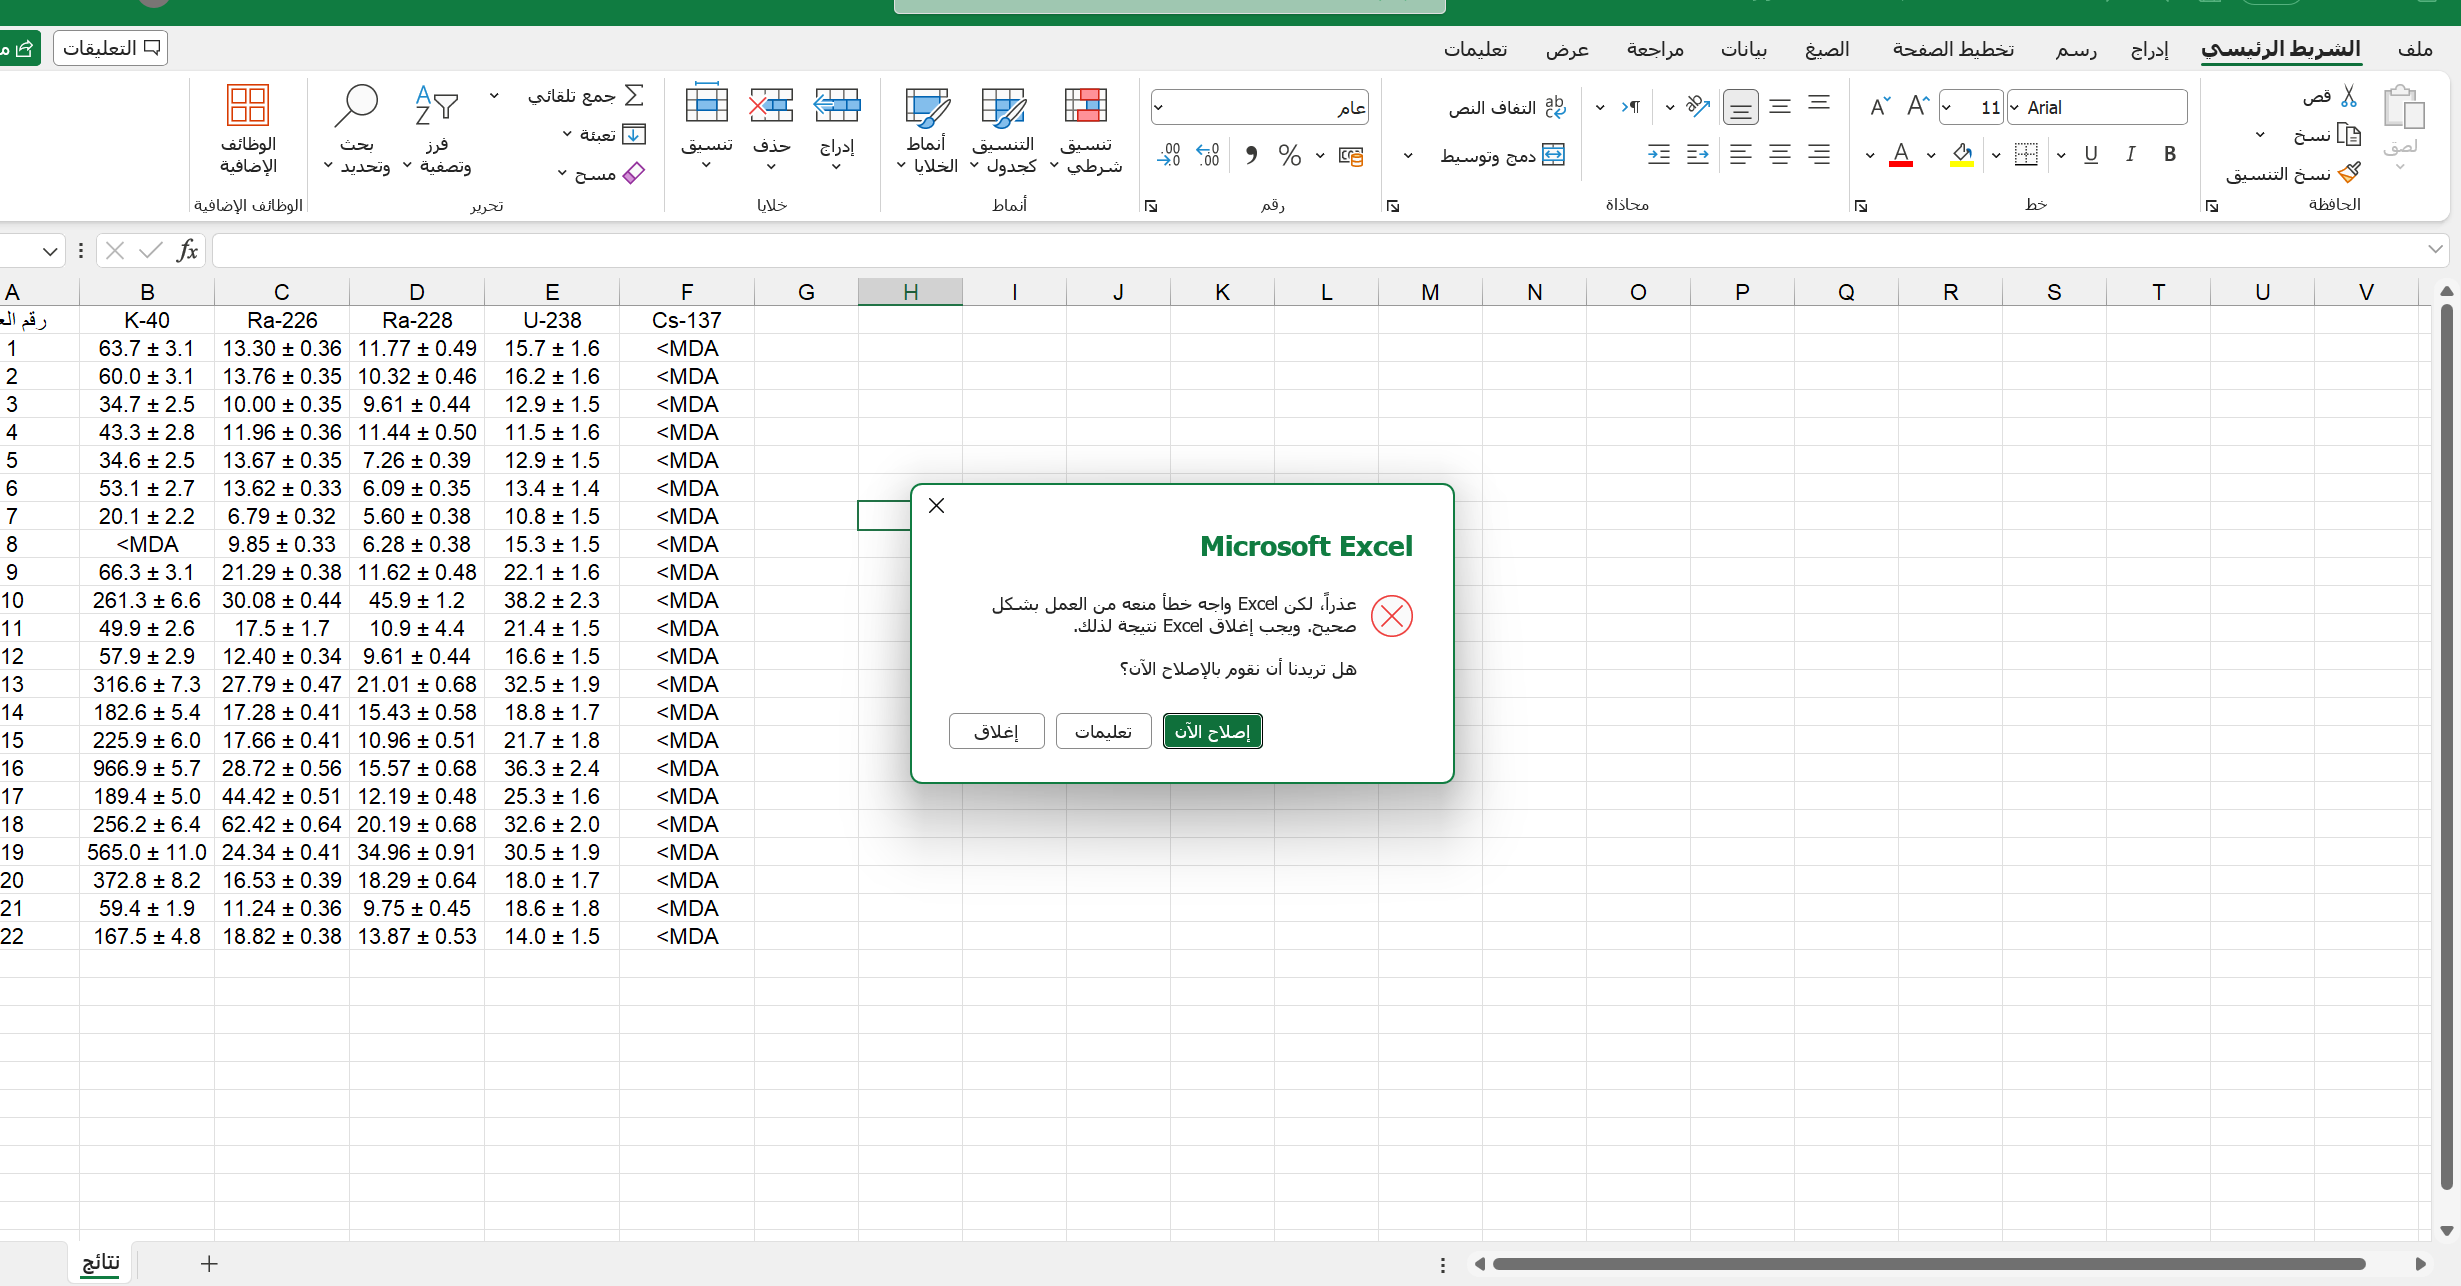Open the font size 11 dropdown

pos(1947,107)
